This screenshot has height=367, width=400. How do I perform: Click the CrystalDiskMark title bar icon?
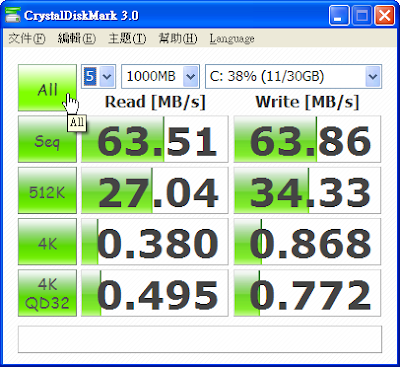click(x=13, y=15)
